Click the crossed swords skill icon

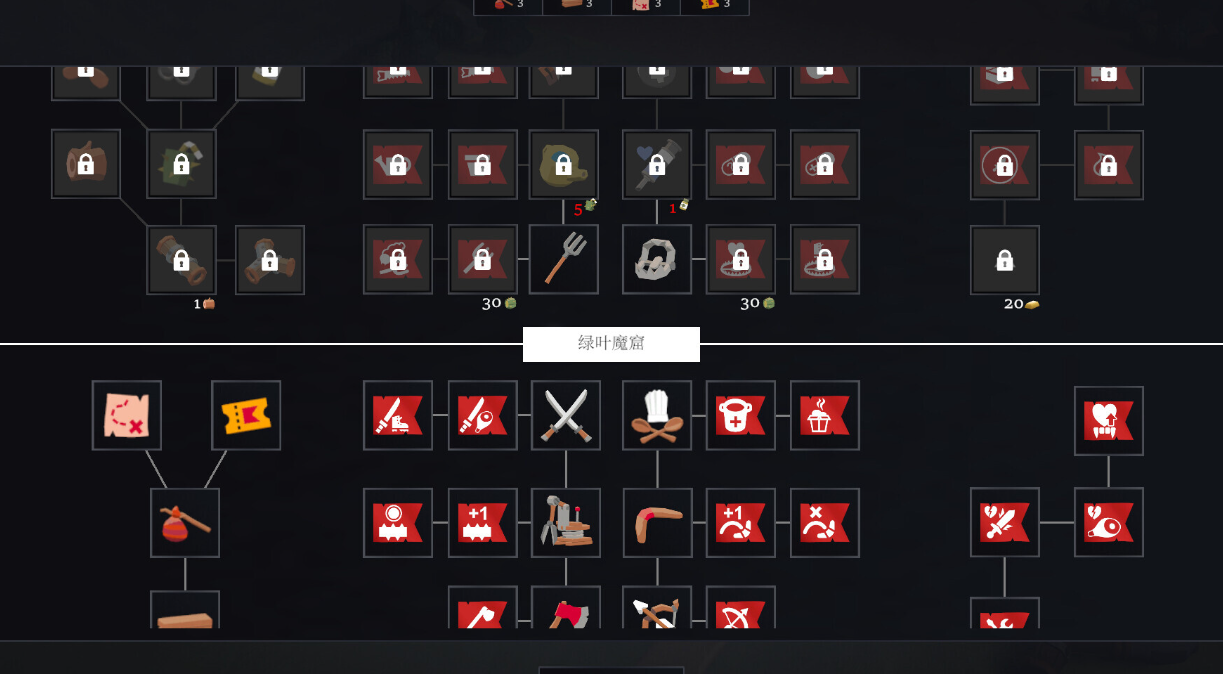coord(566,415)
